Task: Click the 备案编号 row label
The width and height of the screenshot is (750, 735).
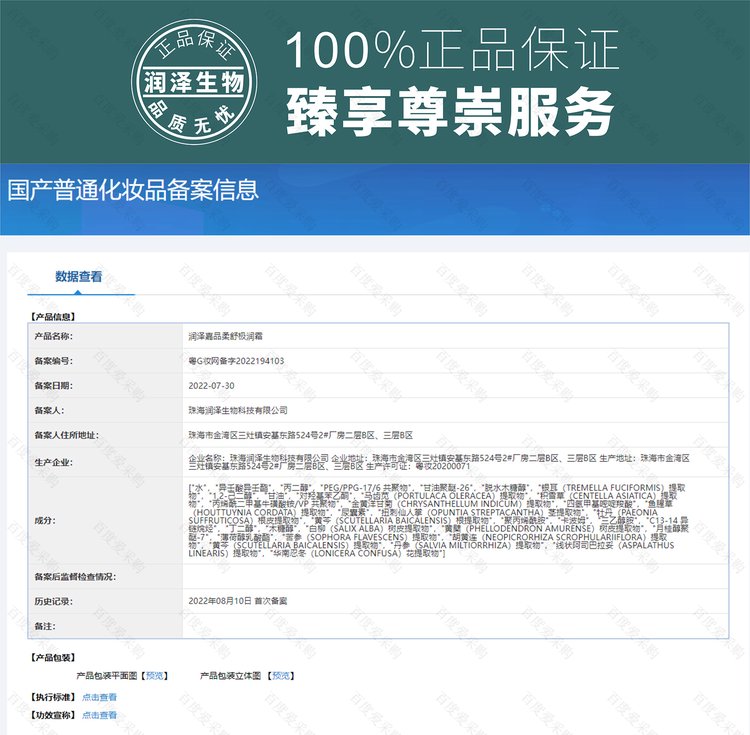Action: (x=54, y=361)
